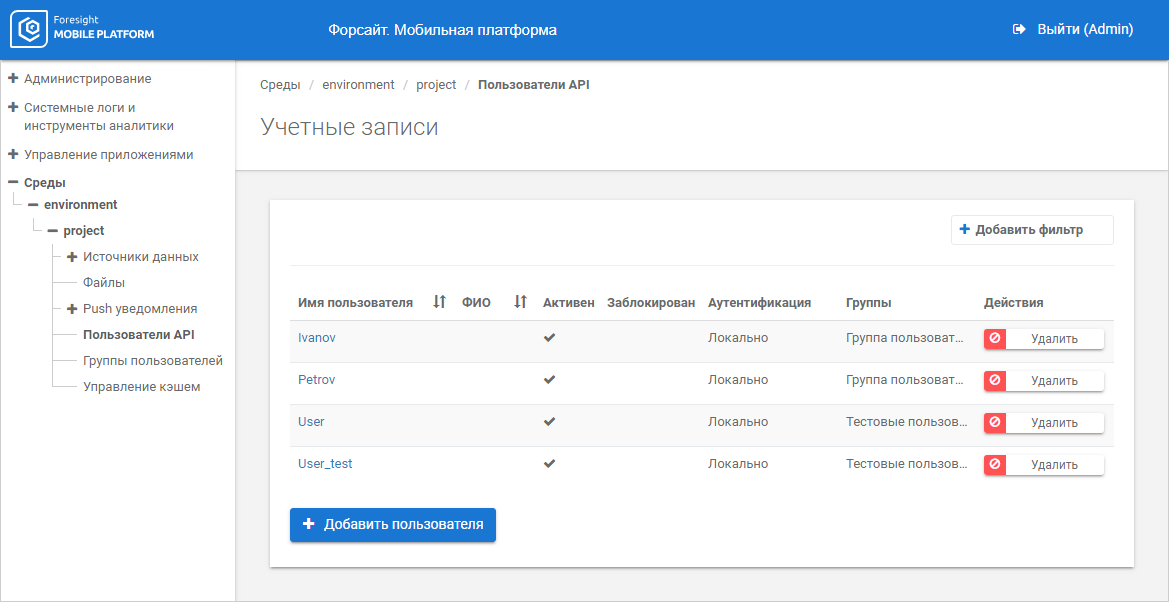Click Добавить пользователя button
Screen dimensions: 1169x602
click(x=393, y=525)
